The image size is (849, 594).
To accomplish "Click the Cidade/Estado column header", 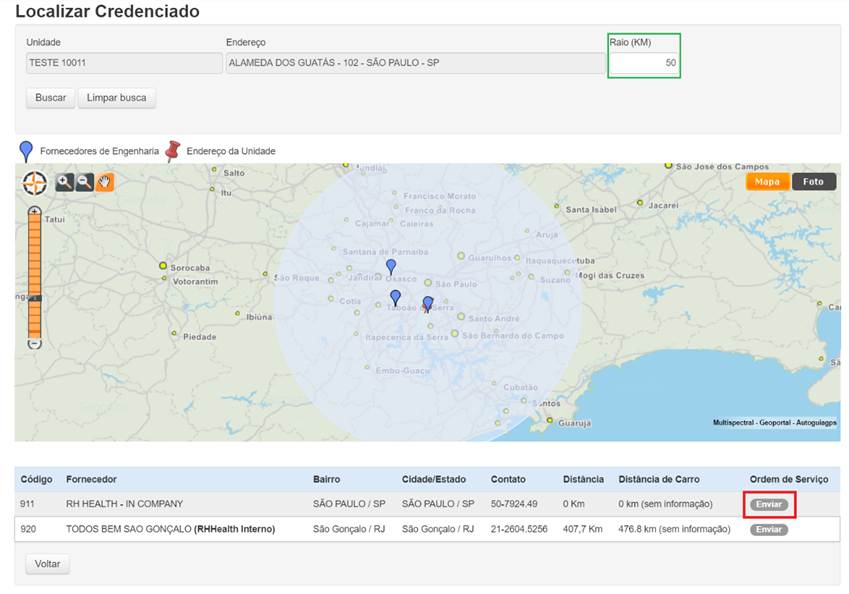I will click(434, 479).
